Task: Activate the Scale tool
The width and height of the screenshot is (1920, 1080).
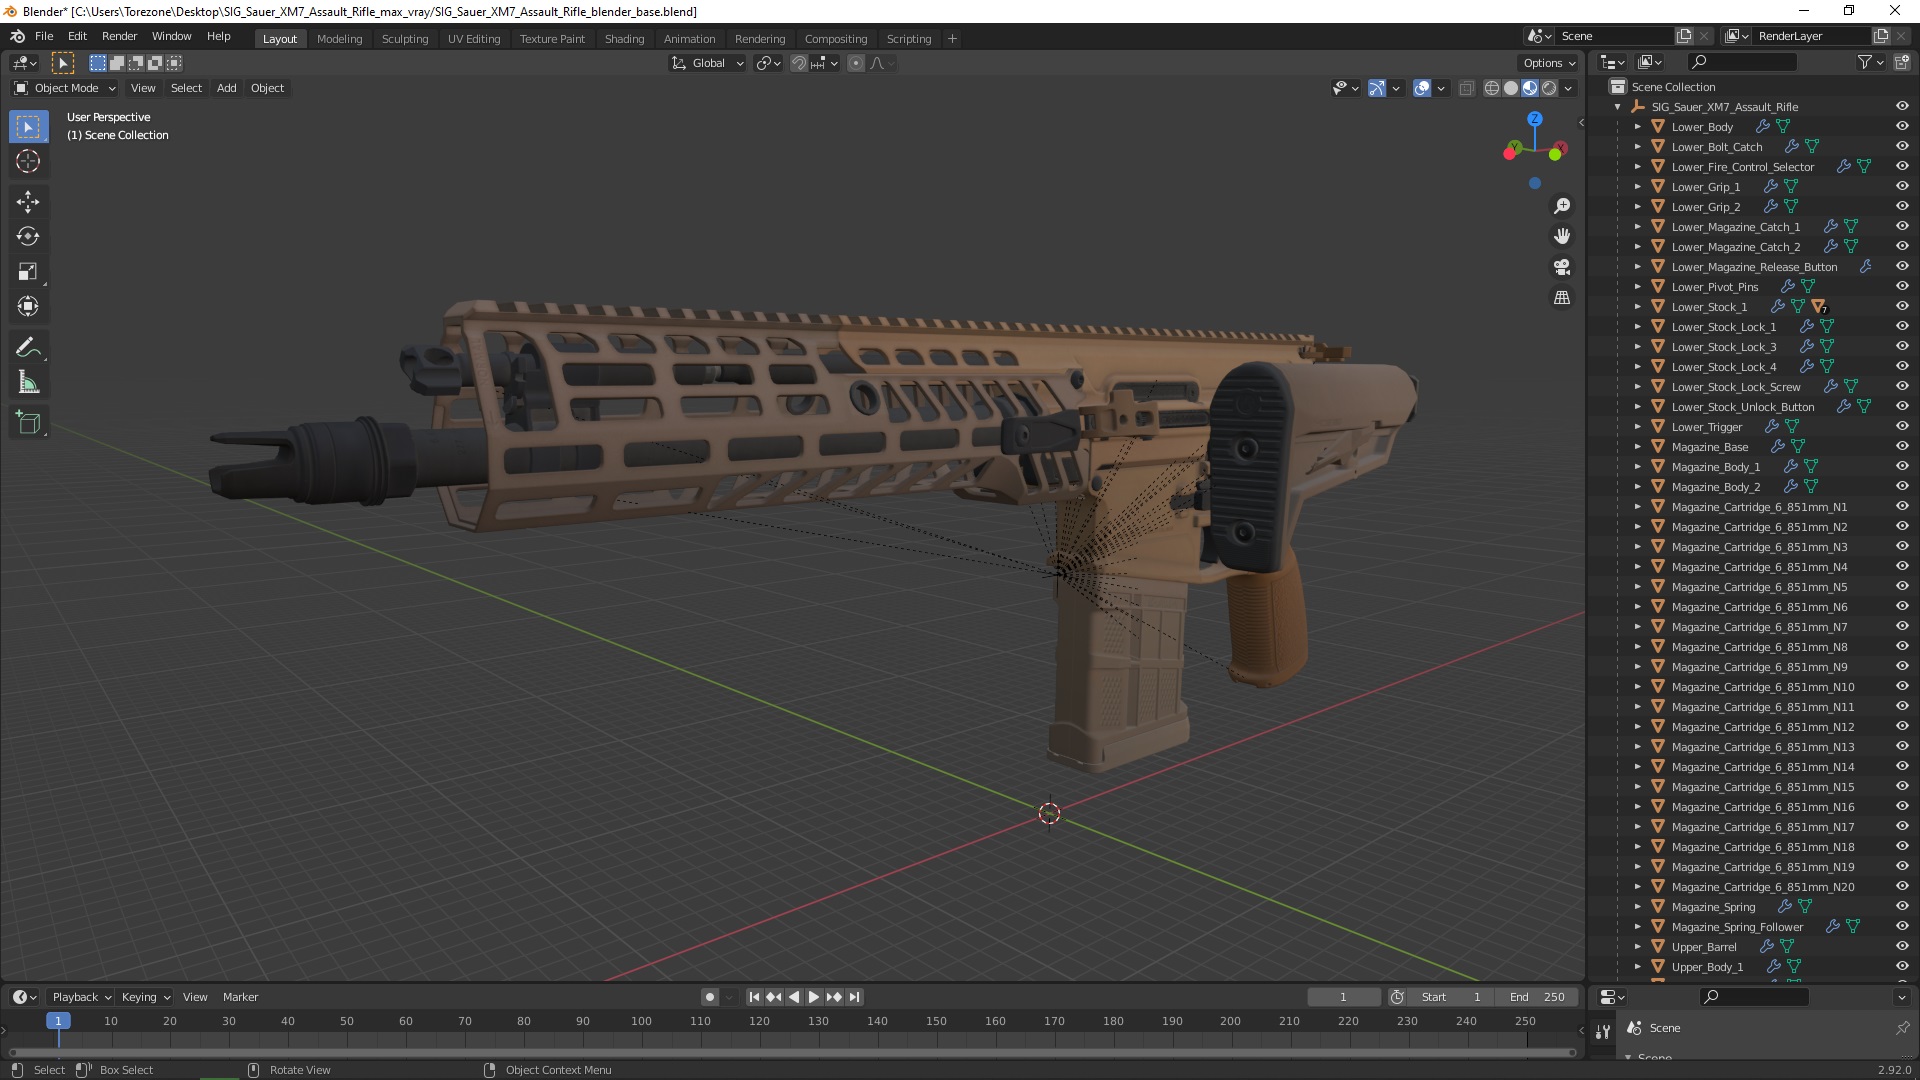Action: click(28, 272)
